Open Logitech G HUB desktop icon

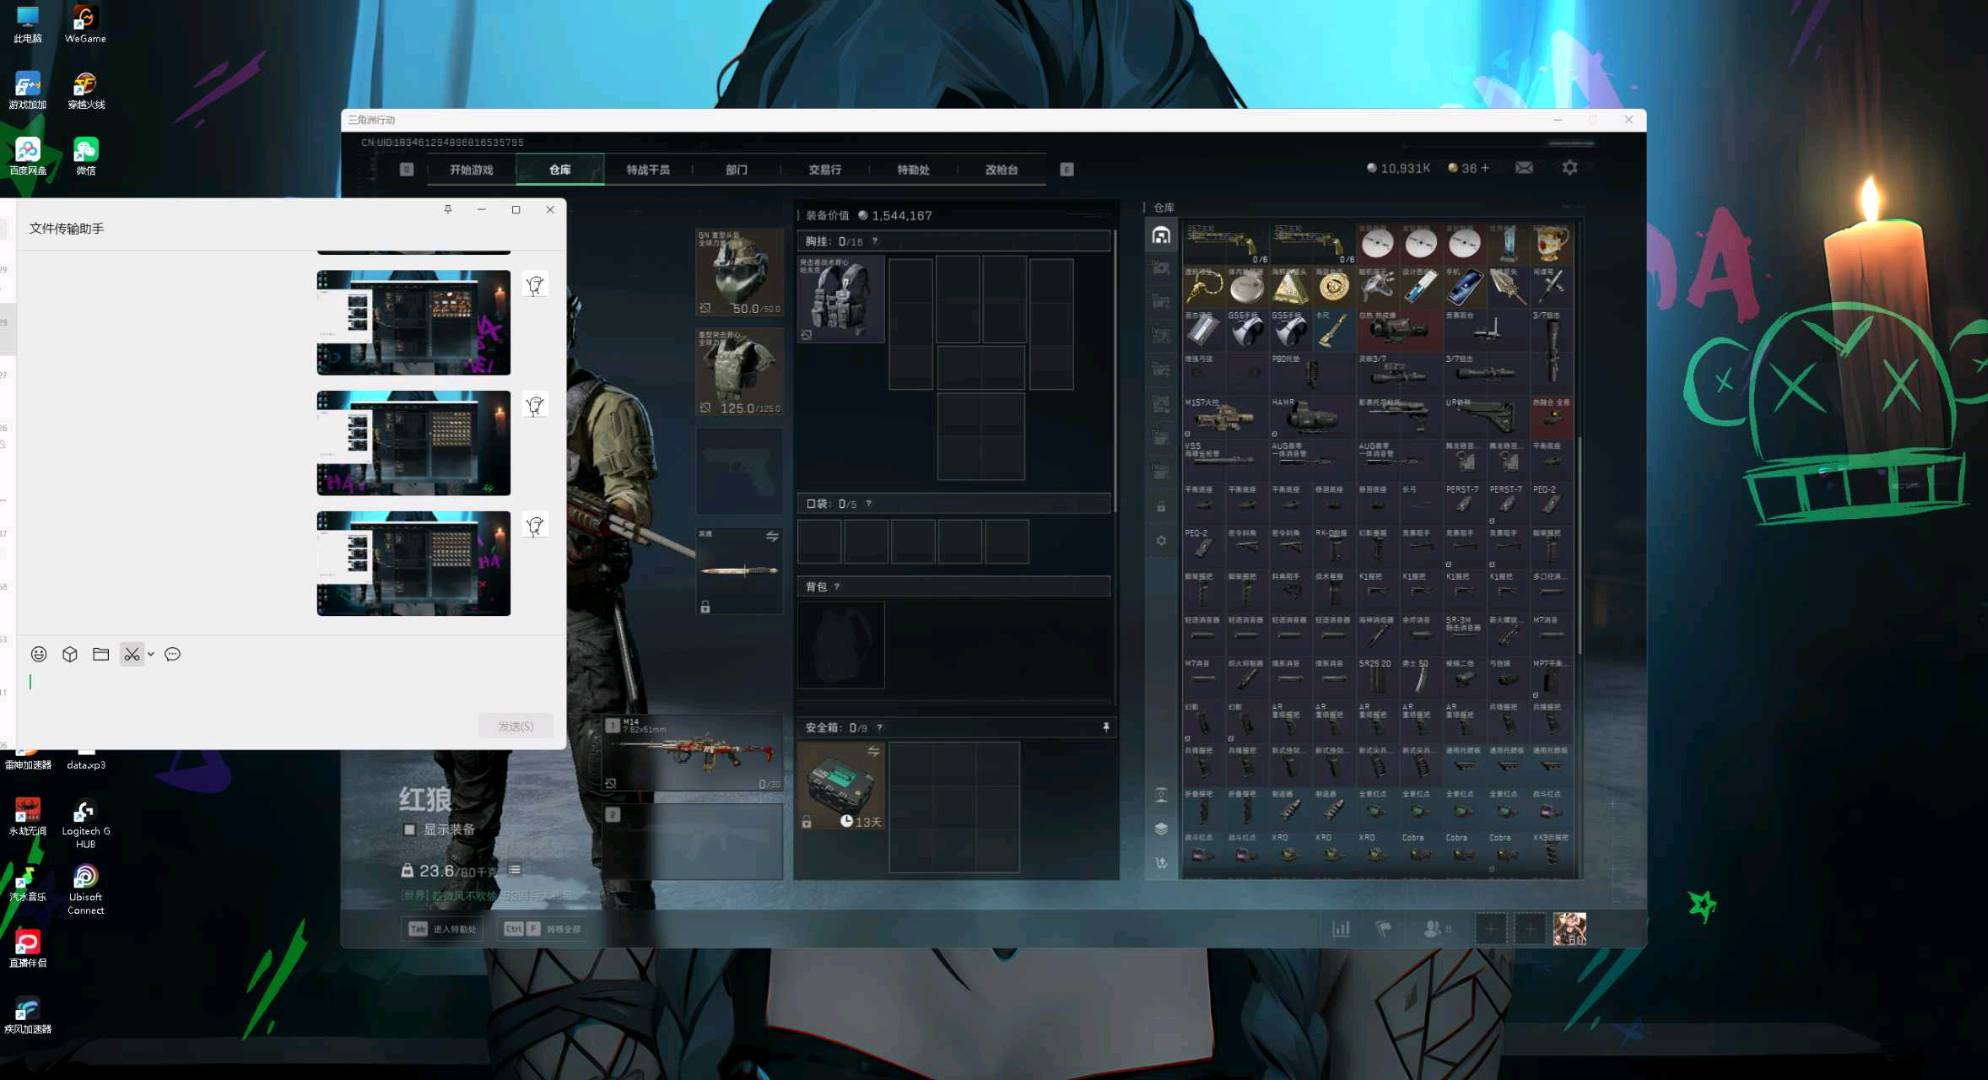click(85, 823)
